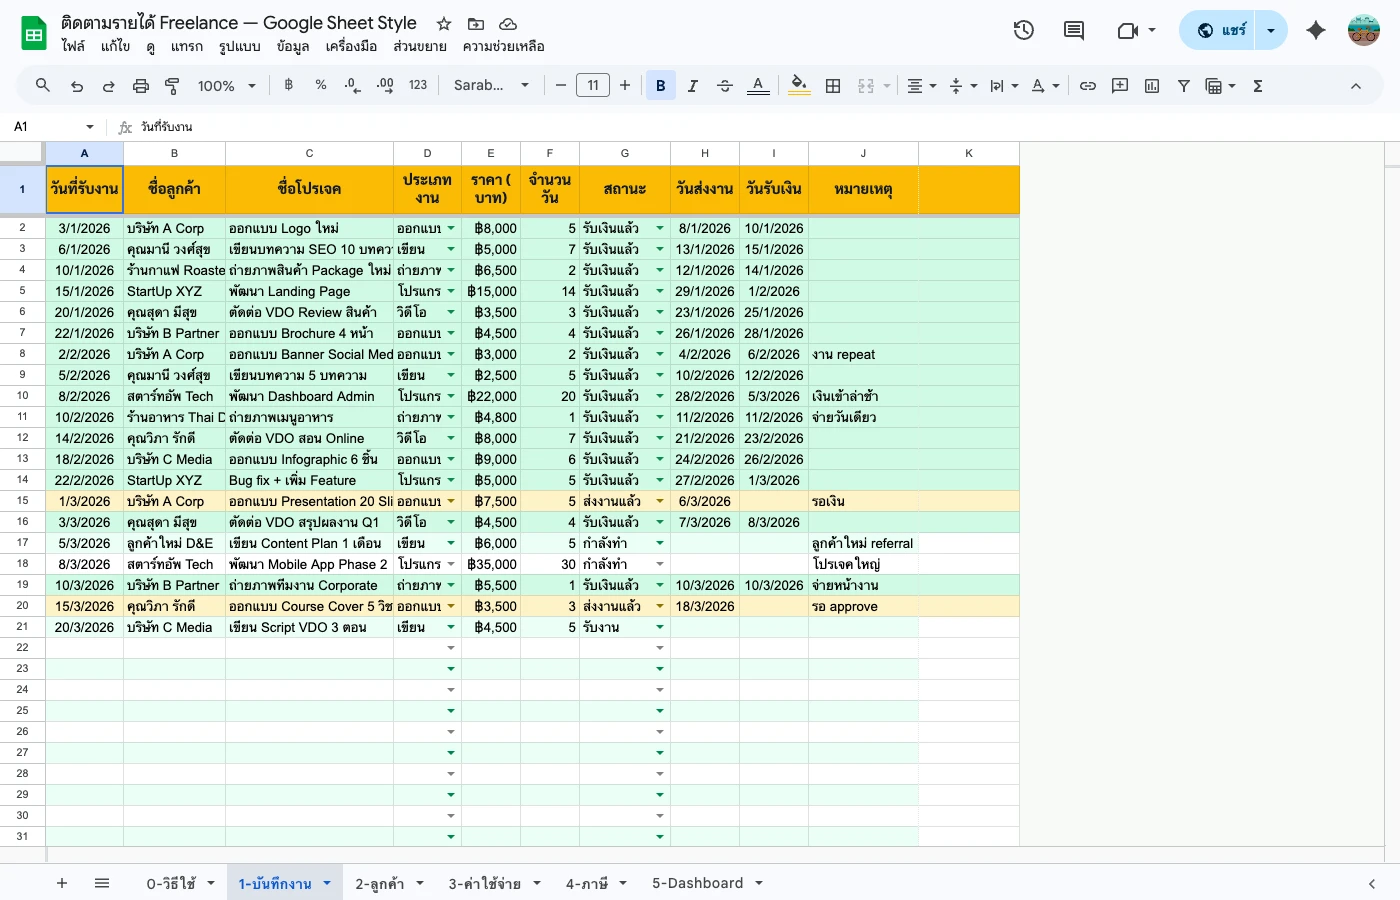Open the status dropdown for StartUp XYZ row 18

(659, 563)
